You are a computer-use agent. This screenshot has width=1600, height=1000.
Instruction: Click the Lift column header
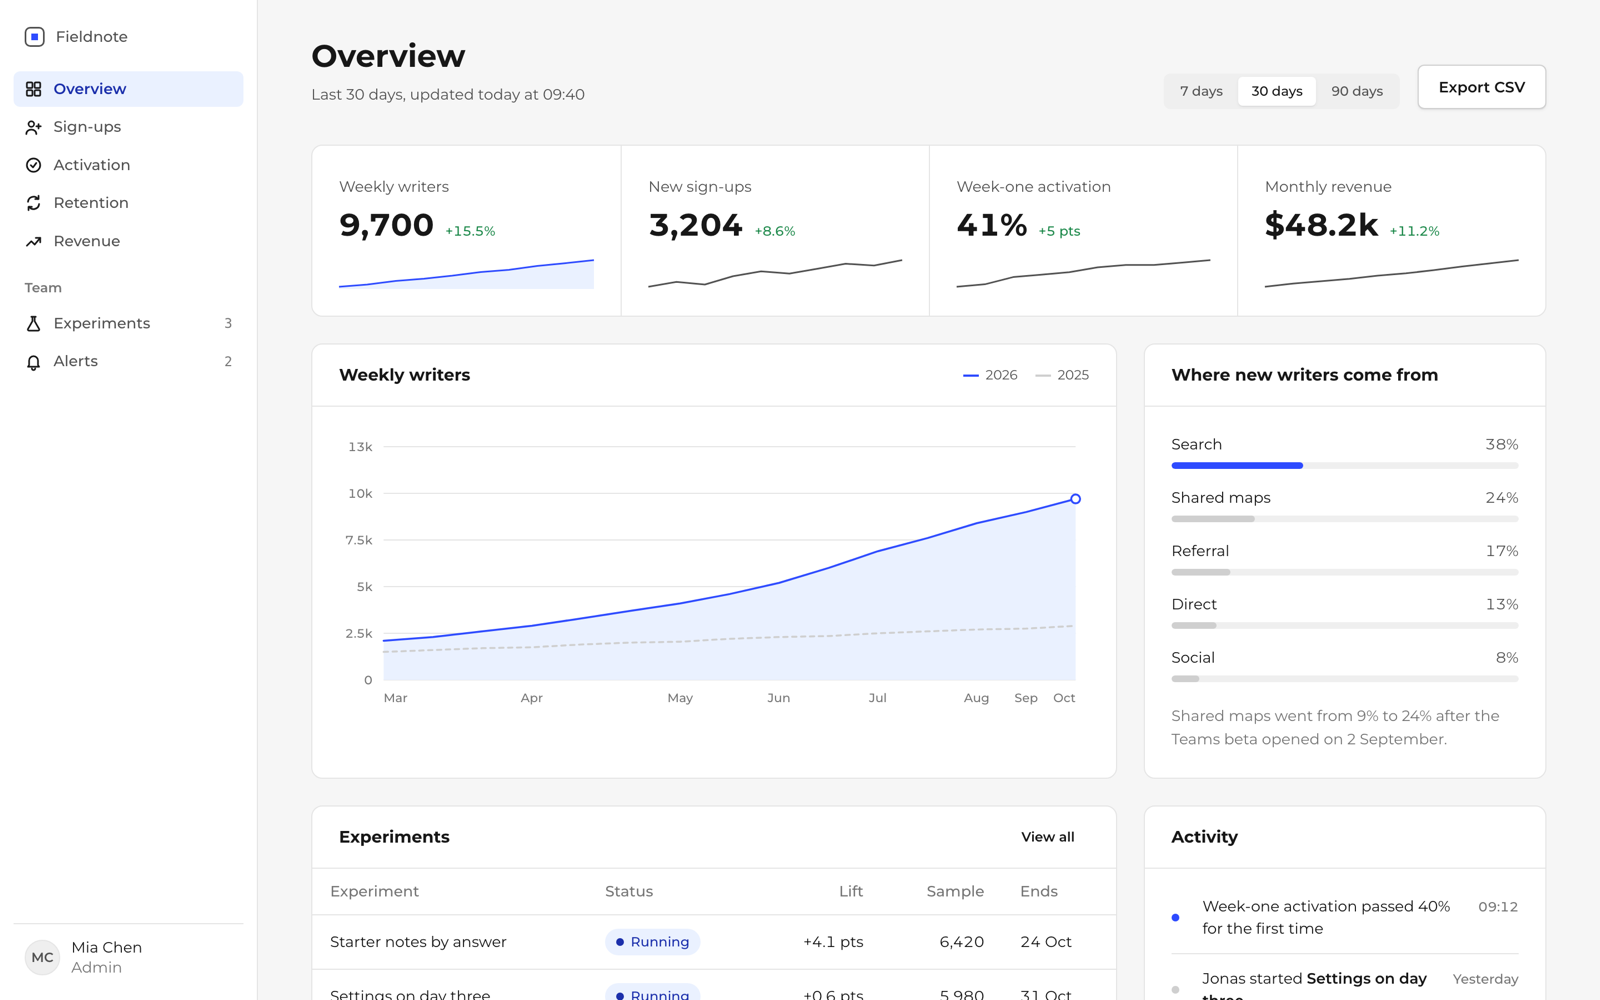coord(851,891)
